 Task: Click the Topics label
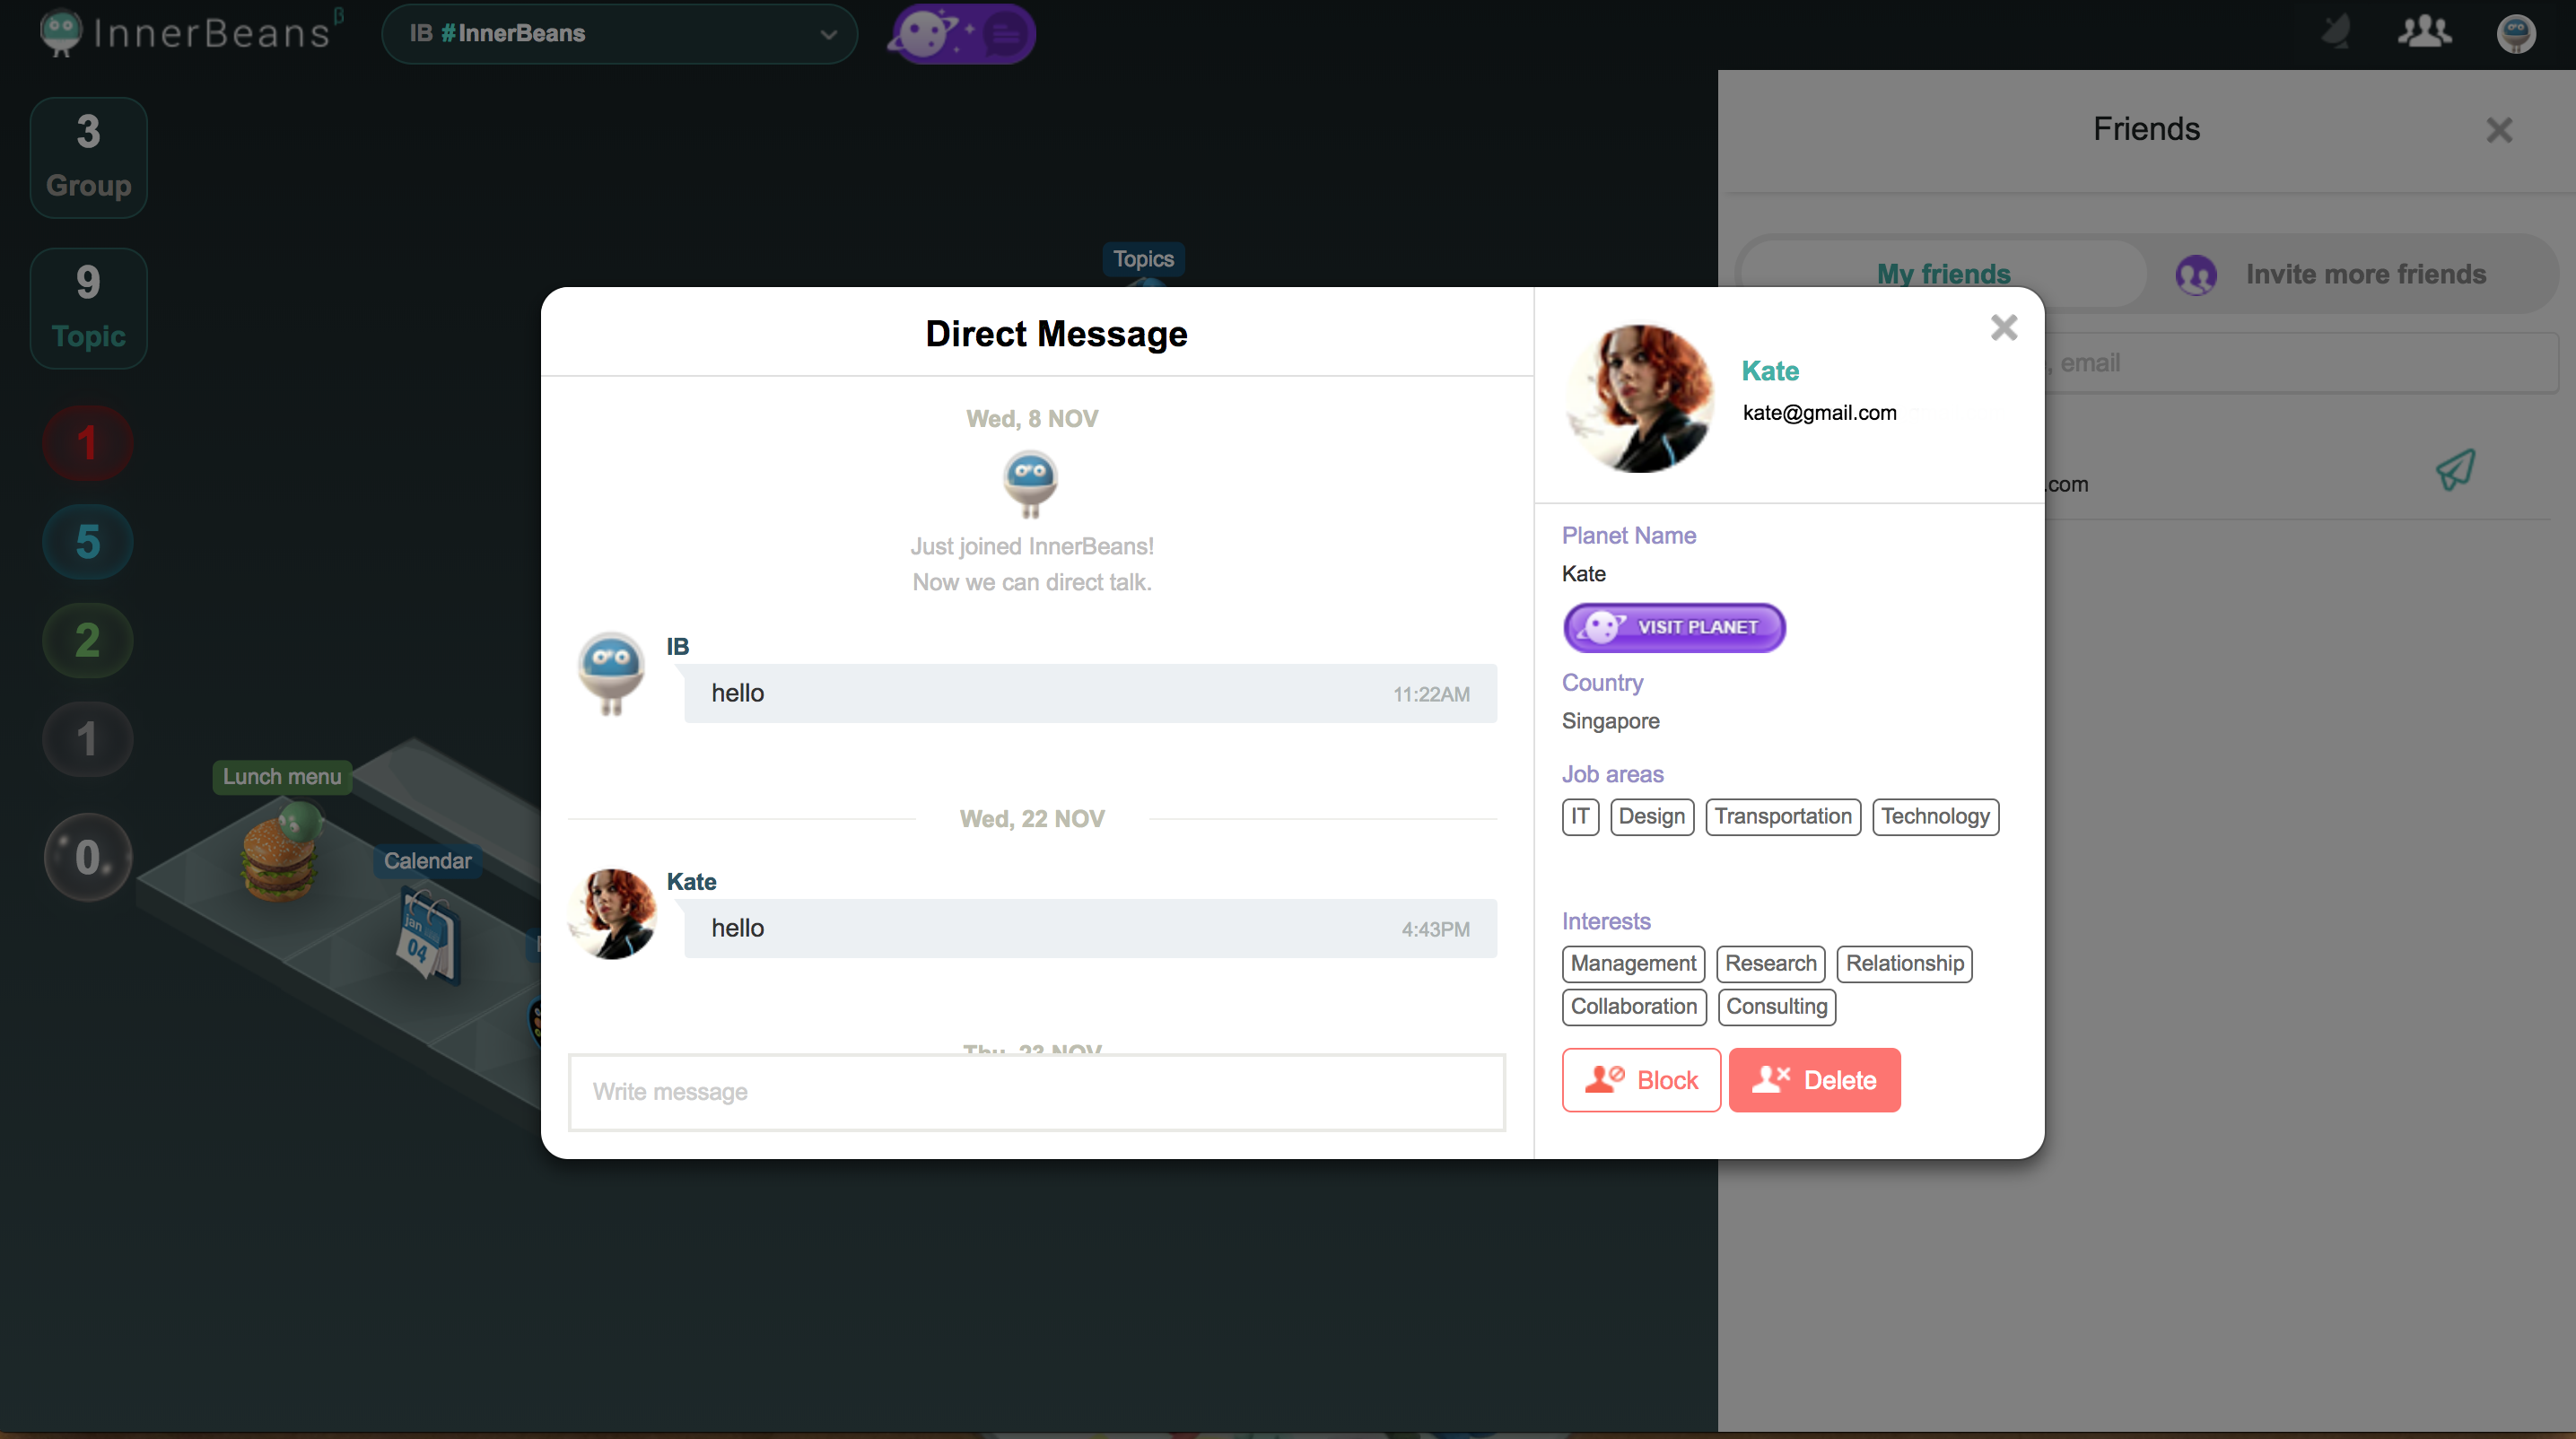pyautogui.click(x=1144, y=259)
